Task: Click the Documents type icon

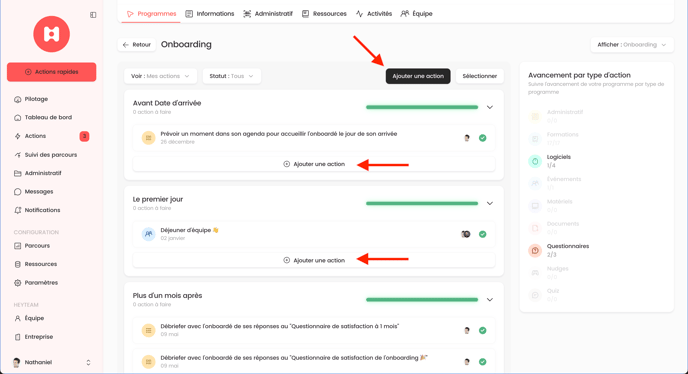Action: click(x=535, y=228)
